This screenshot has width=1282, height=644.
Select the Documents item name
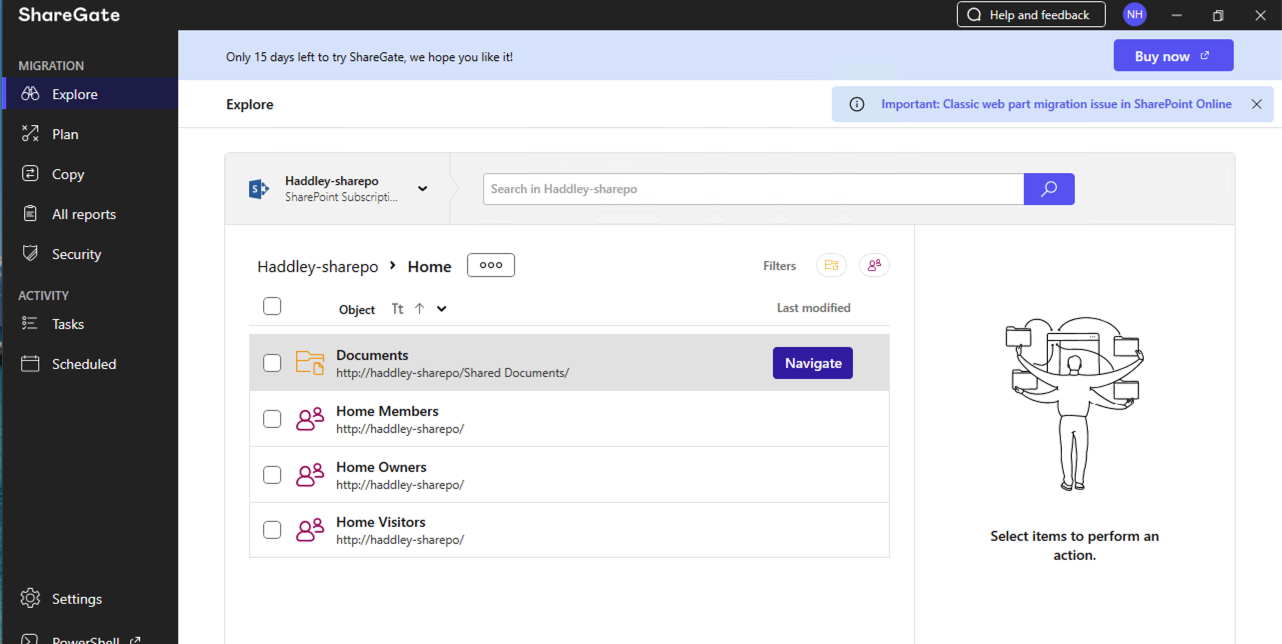pos(372,355)
